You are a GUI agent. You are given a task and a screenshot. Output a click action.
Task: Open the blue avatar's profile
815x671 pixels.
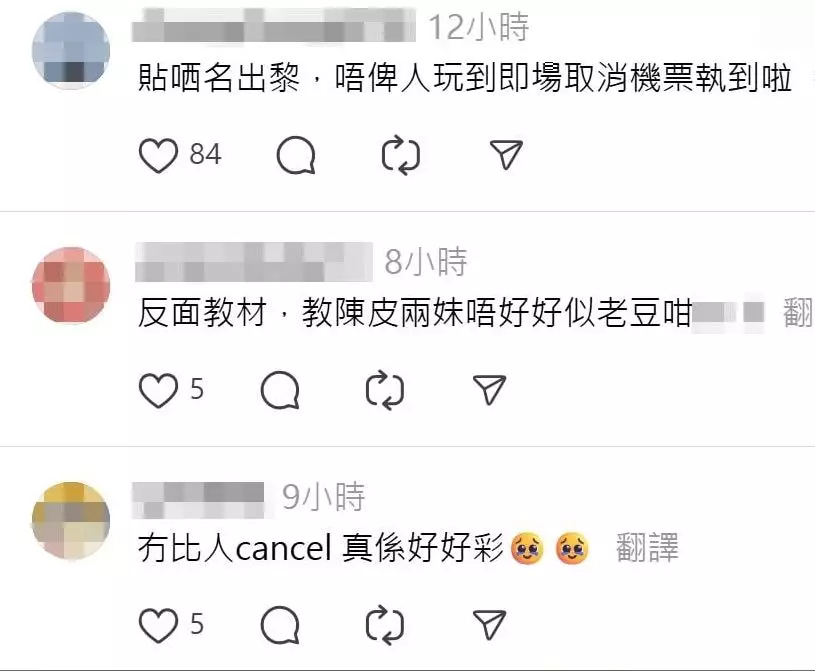pos(71,50)
